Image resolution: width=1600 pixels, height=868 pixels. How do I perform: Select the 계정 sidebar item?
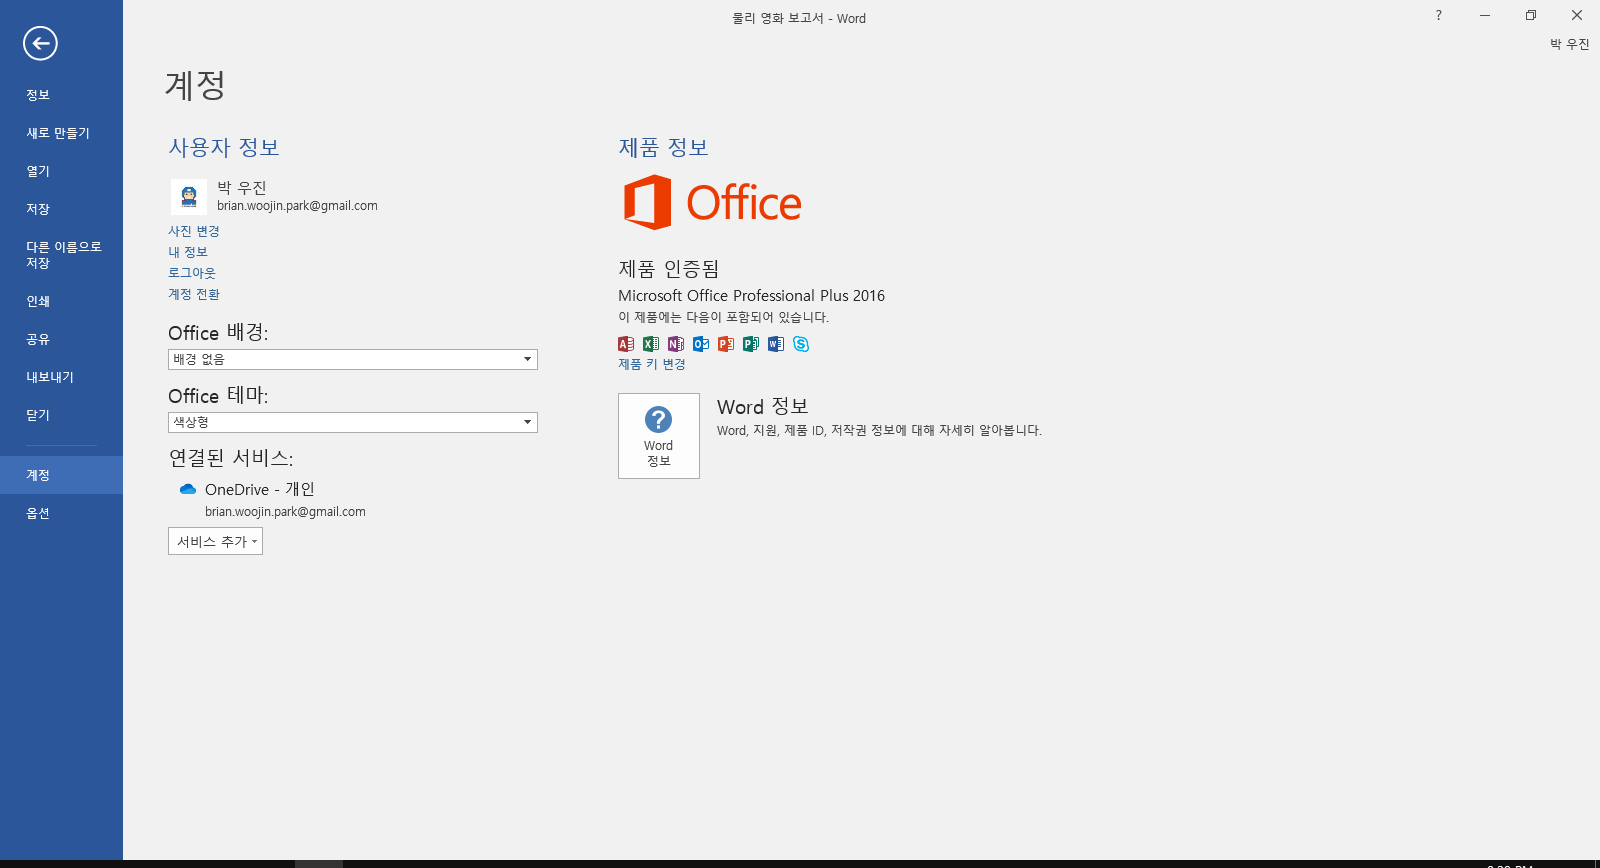[61, 475]
